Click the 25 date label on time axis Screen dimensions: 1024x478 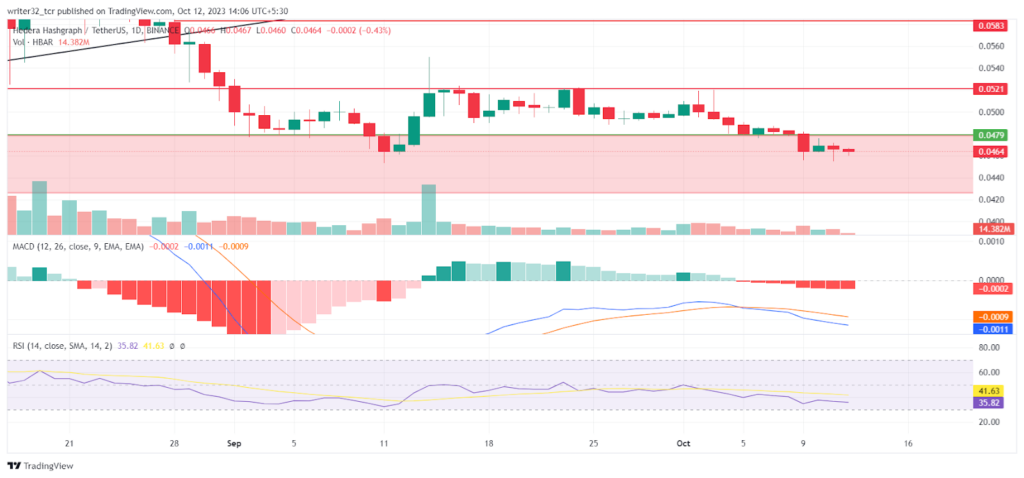(x=593, y=443)
